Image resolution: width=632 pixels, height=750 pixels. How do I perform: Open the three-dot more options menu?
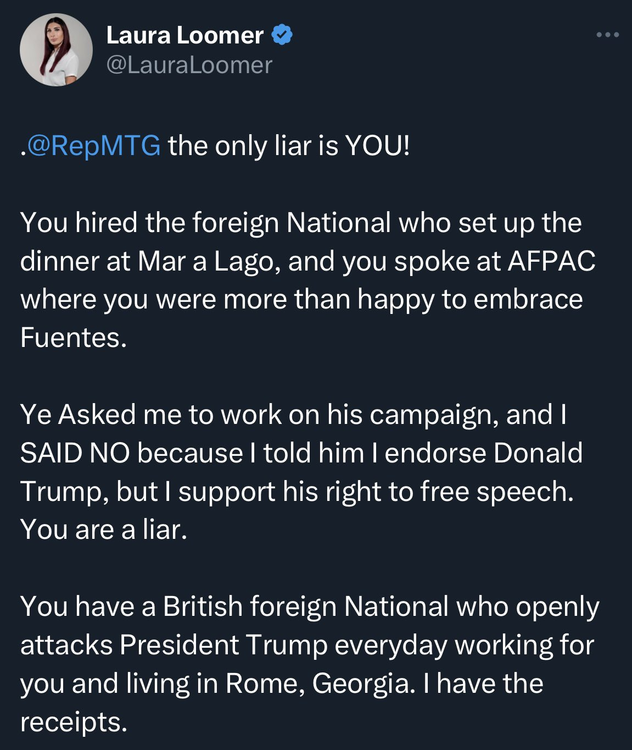pos(607,35)
